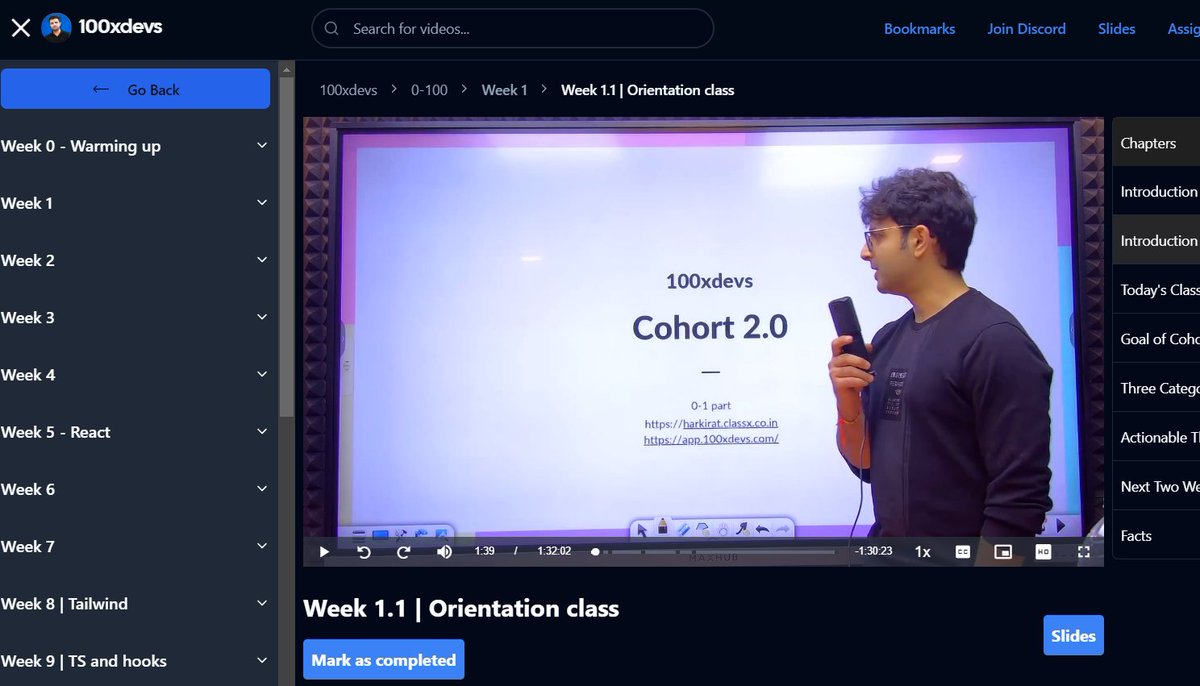
Task: Open the Slides link in top navigation
Action: pyautogui.click(x=1116, y=29)
